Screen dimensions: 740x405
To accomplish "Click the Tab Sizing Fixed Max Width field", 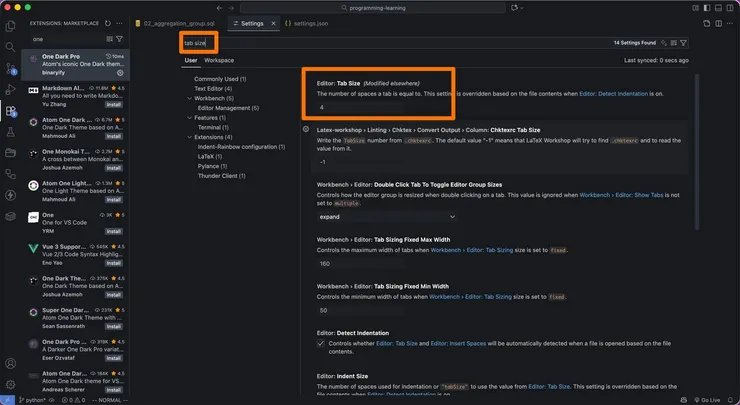I will 361,263.
